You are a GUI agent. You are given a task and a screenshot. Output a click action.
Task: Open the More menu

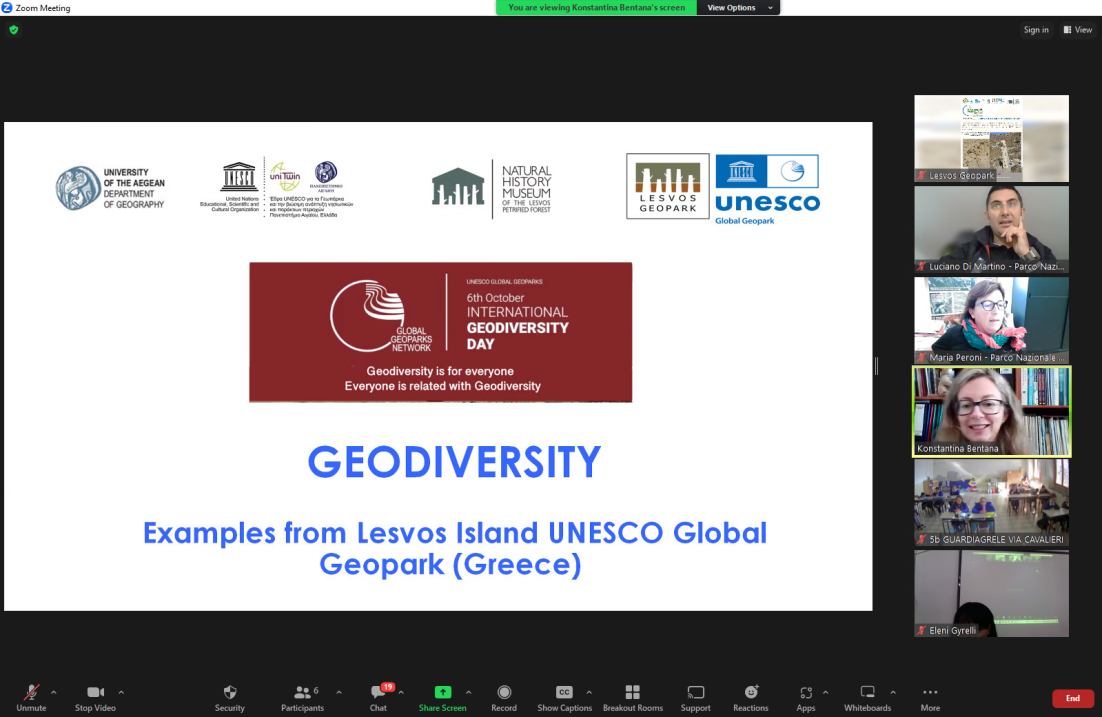point(930,697)
